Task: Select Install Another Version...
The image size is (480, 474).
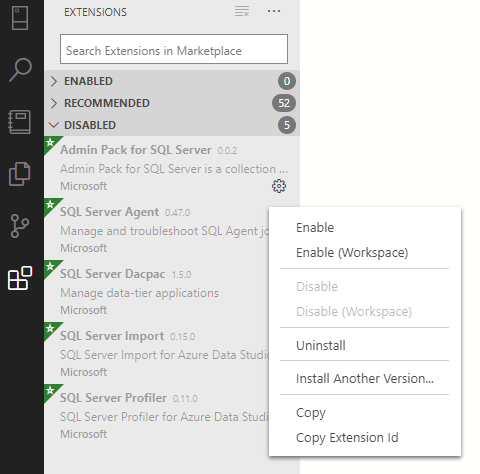Action: pos(365,378)
